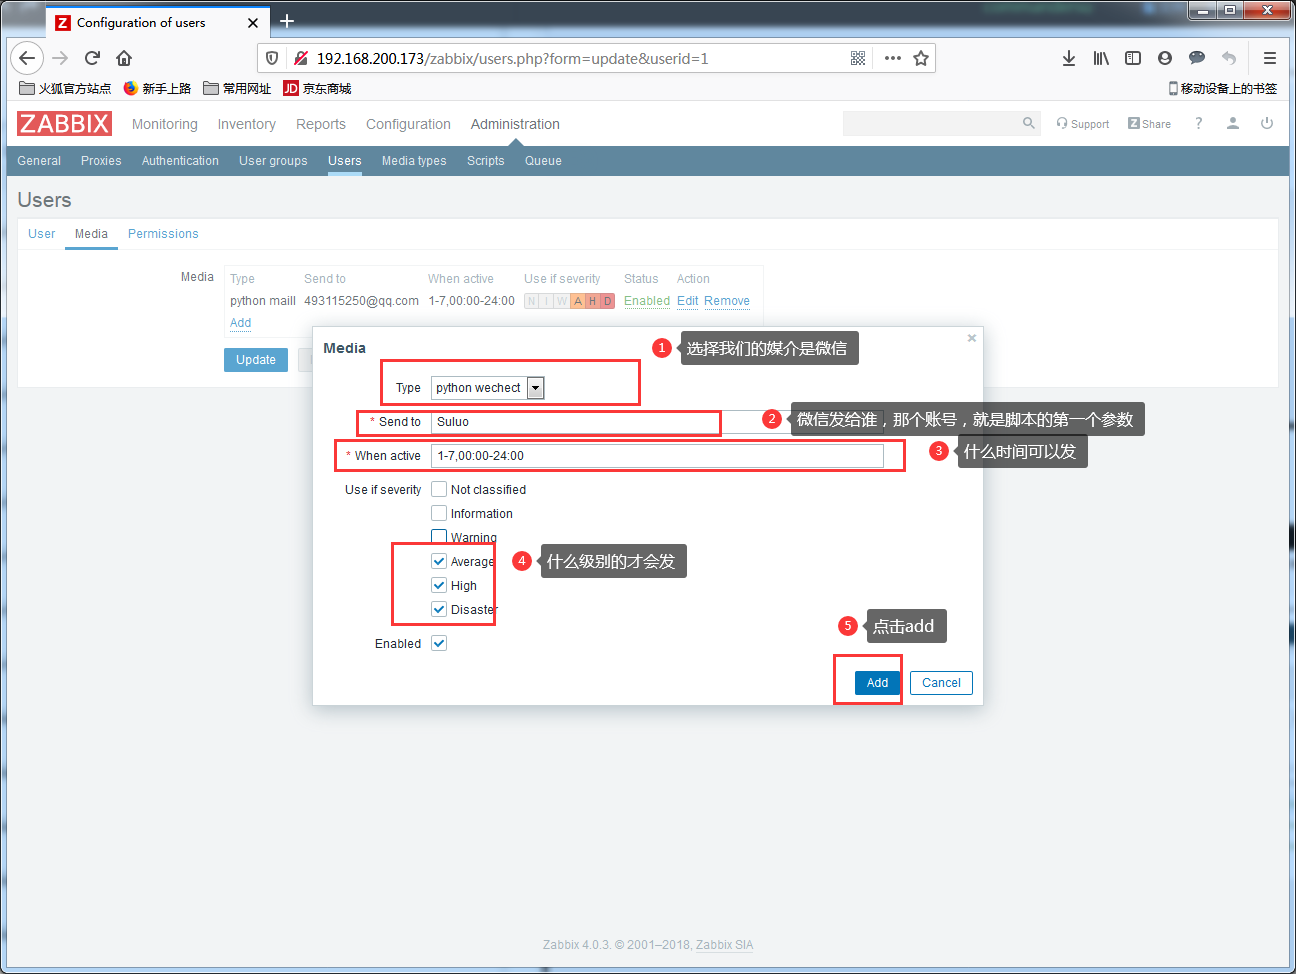Viewport: 1296px width, 974px height.
Task: Open page actions three-dot menu
Action: pyautogui.click(x=893, y=58)
